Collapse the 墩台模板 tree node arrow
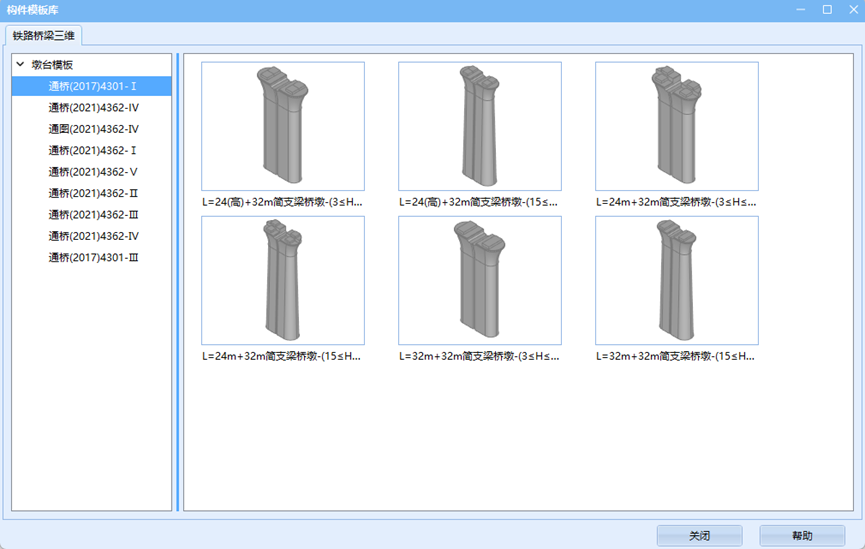This screenshot has width=865, height=549. (20, 65)
